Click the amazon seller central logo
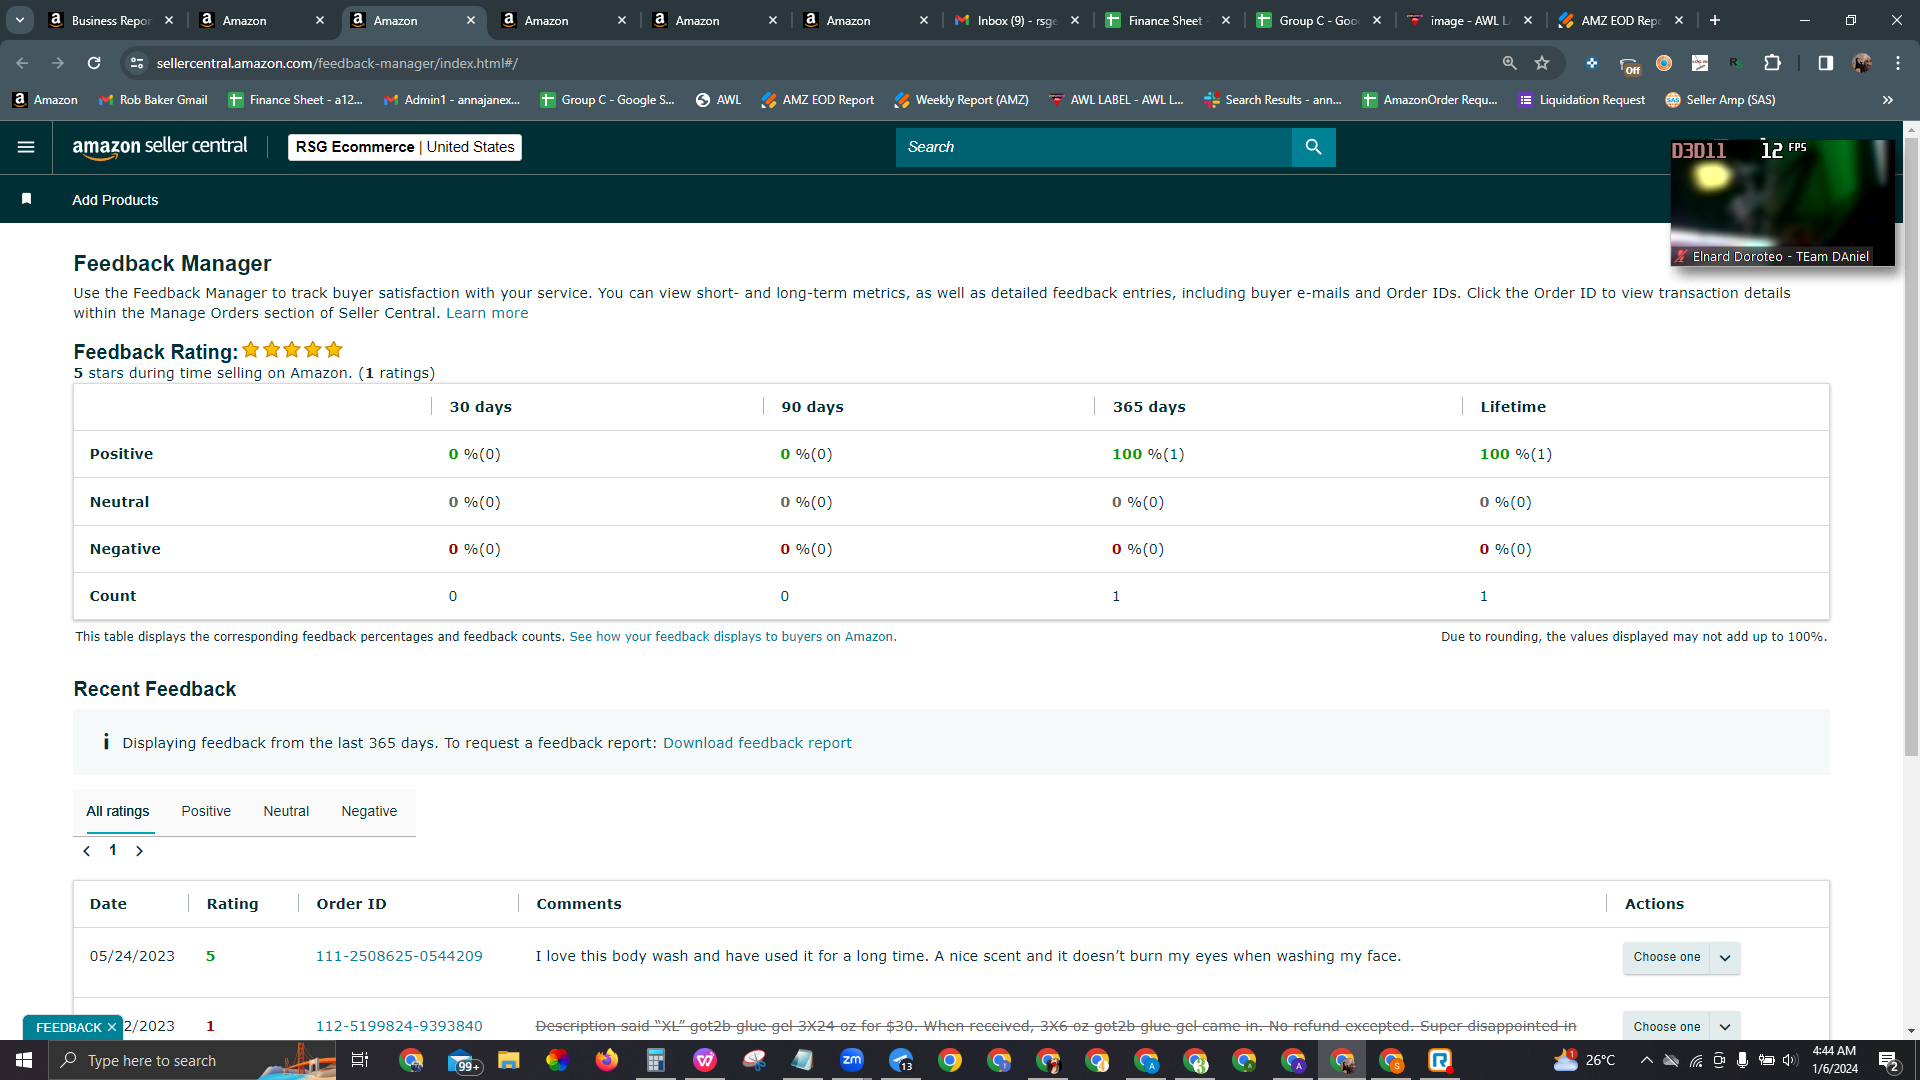 tap(160, 147)
